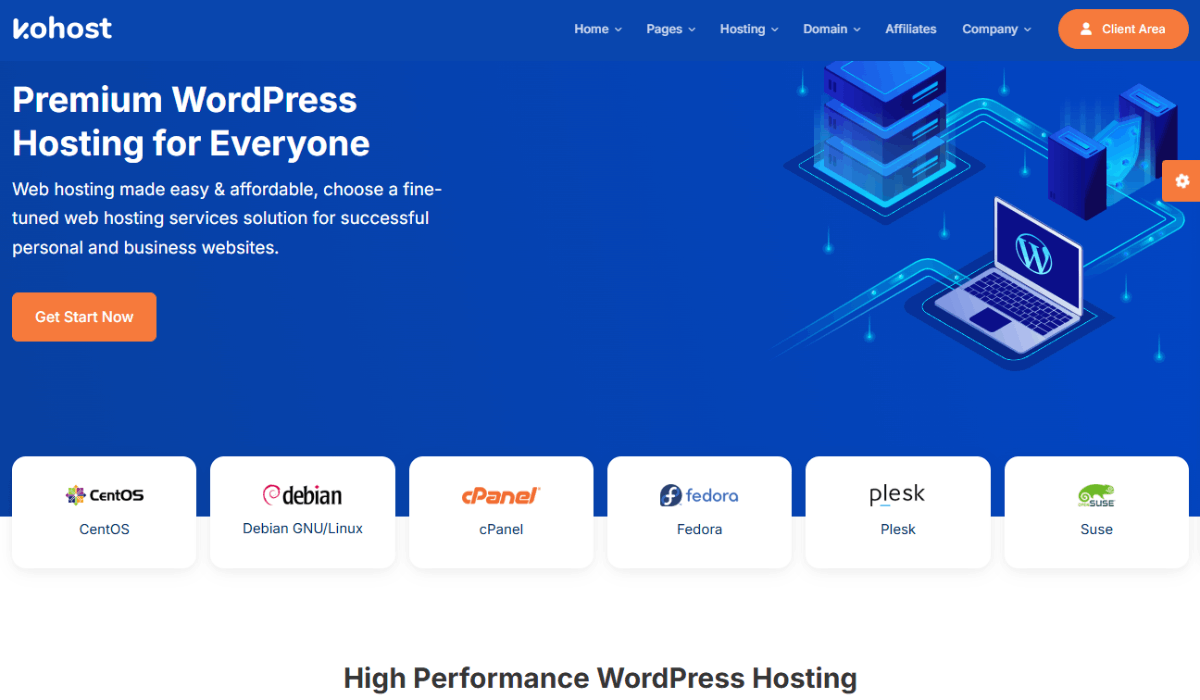Click the cPanel logo

(x=501, y=495)
